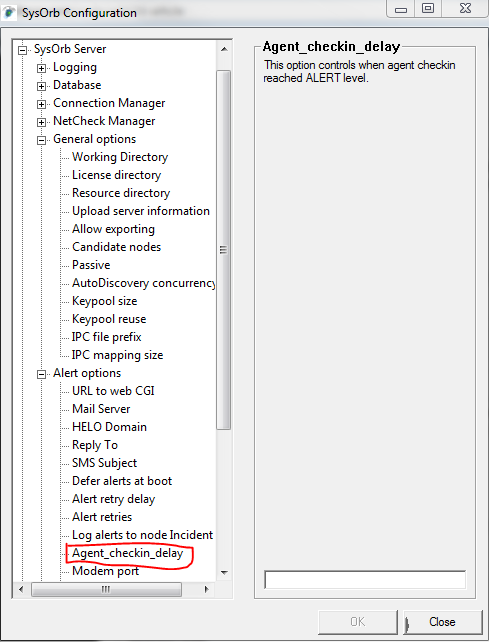Expand the Database tree node
The width and height of the screenshot is (489, 642).
click(x=41, y=86)
